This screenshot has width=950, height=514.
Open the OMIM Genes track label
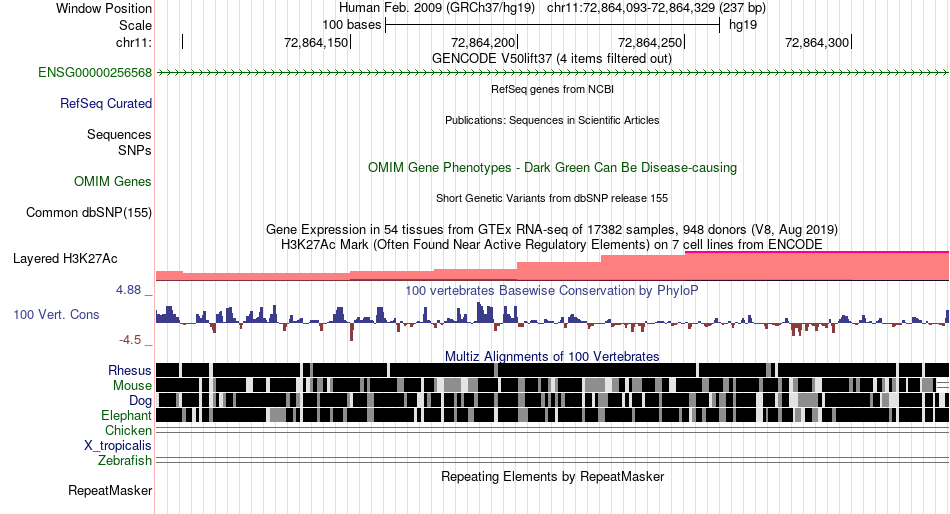[112, 181]
